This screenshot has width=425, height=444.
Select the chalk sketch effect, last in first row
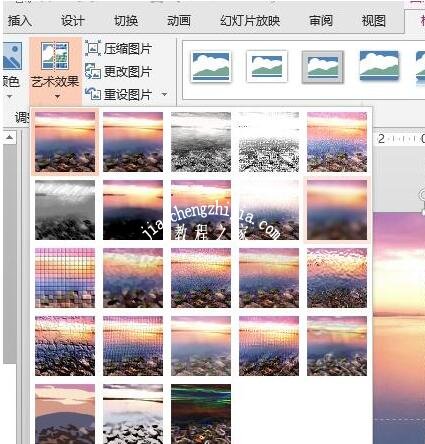(x=337, y=142)
